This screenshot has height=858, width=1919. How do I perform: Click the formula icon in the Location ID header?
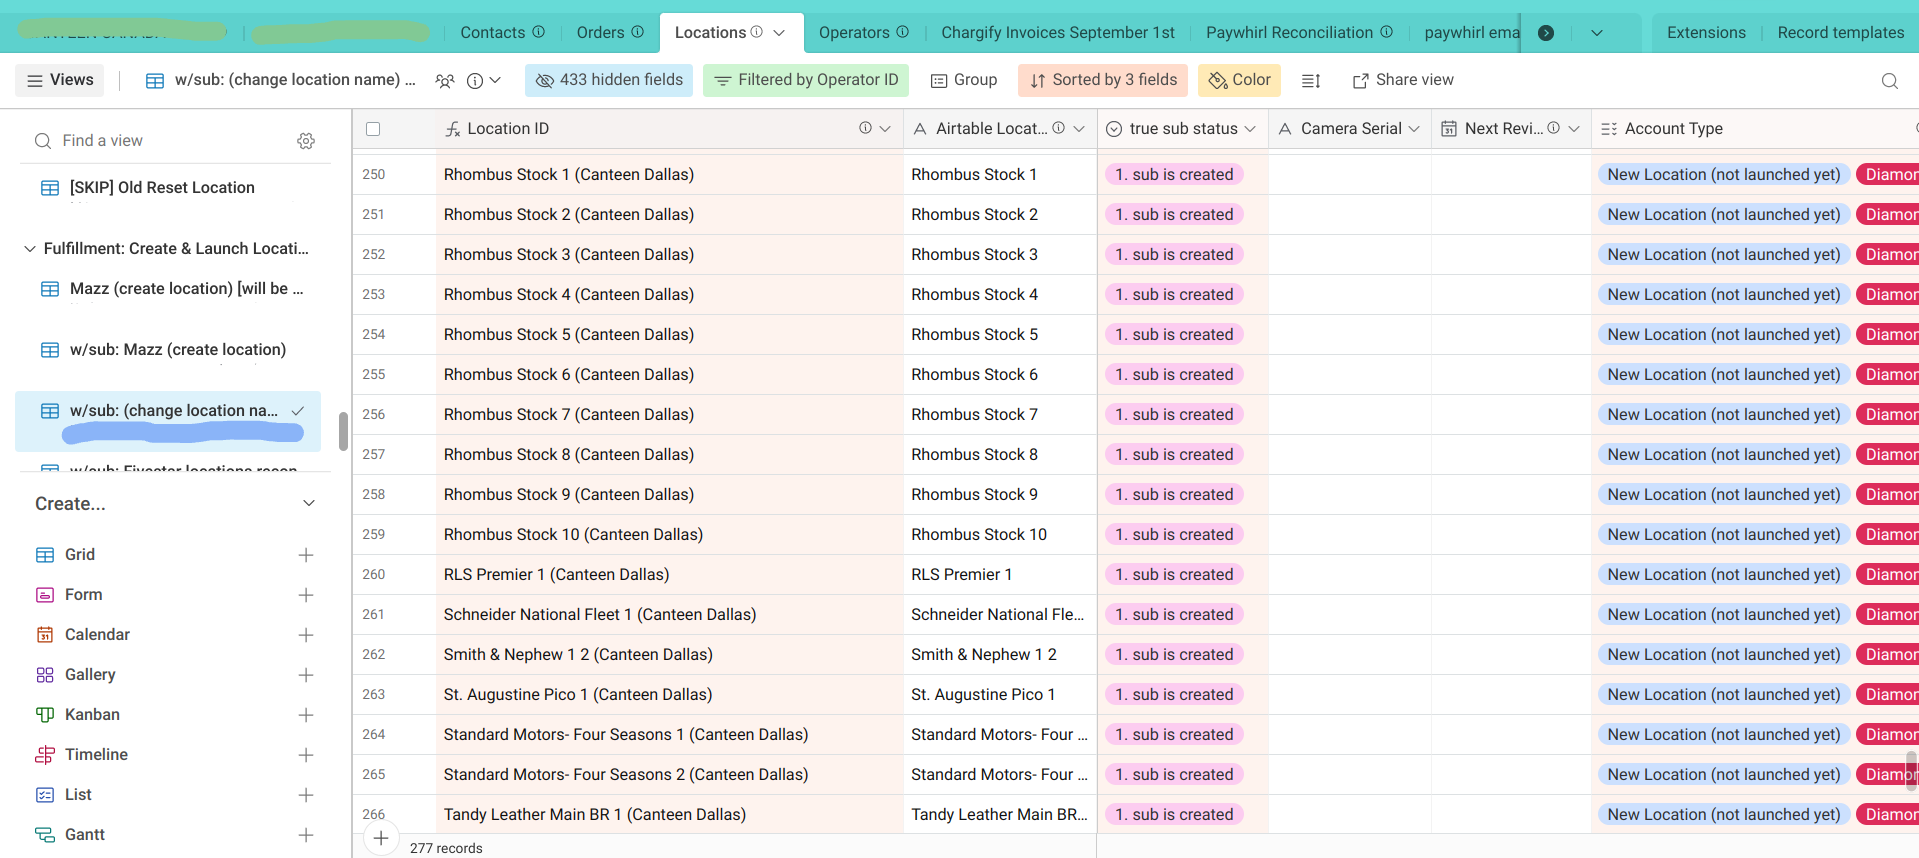453,129
